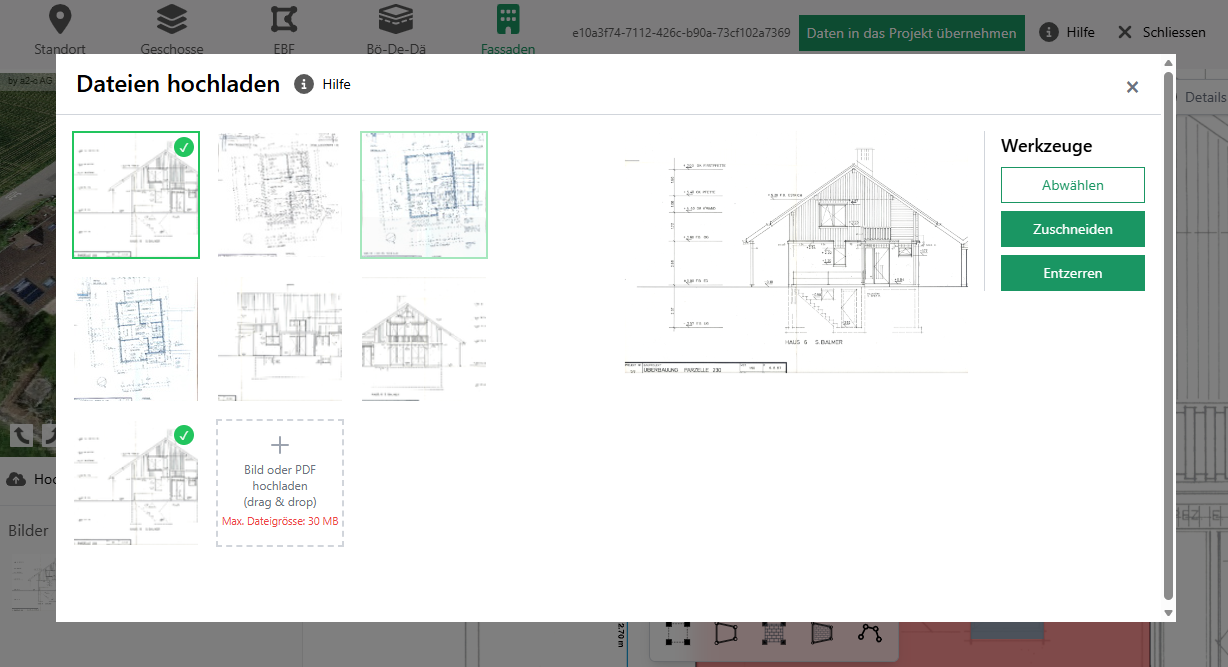Viewport: 1228px width, 667px height.
Task: Click the cloud upload icon behind dialog
Action: coord(16,479)
